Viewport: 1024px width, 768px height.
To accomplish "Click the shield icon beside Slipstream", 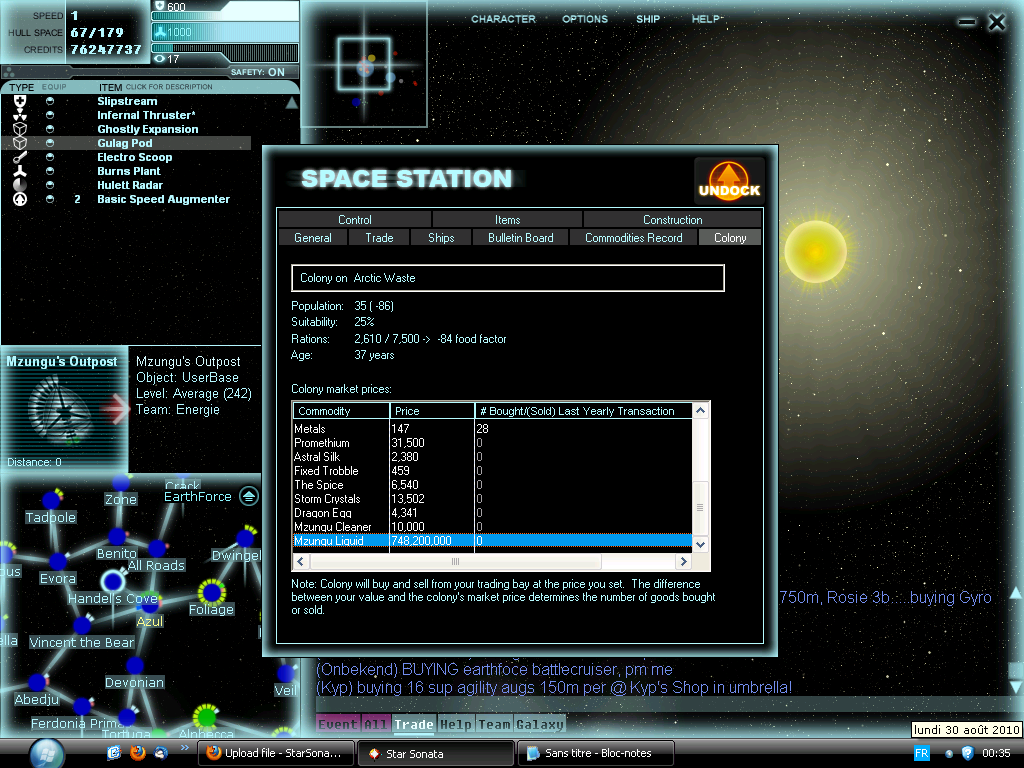I will [x=20, y=101].
